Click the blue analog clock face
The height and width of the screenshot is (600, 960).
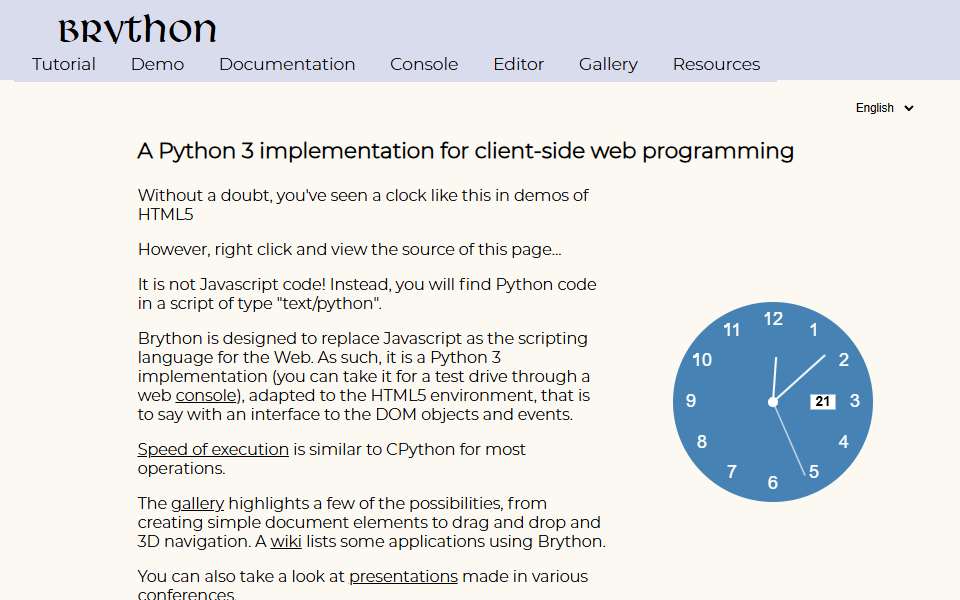click(773, 402)
